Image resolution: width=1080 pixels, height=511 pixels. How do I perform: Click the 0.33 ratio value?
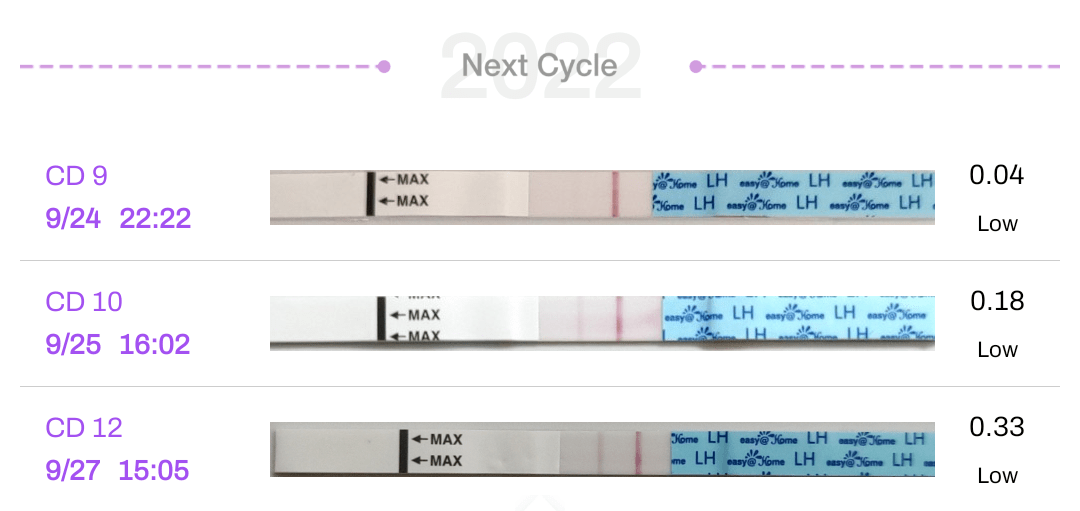click(x=996, y=428)
